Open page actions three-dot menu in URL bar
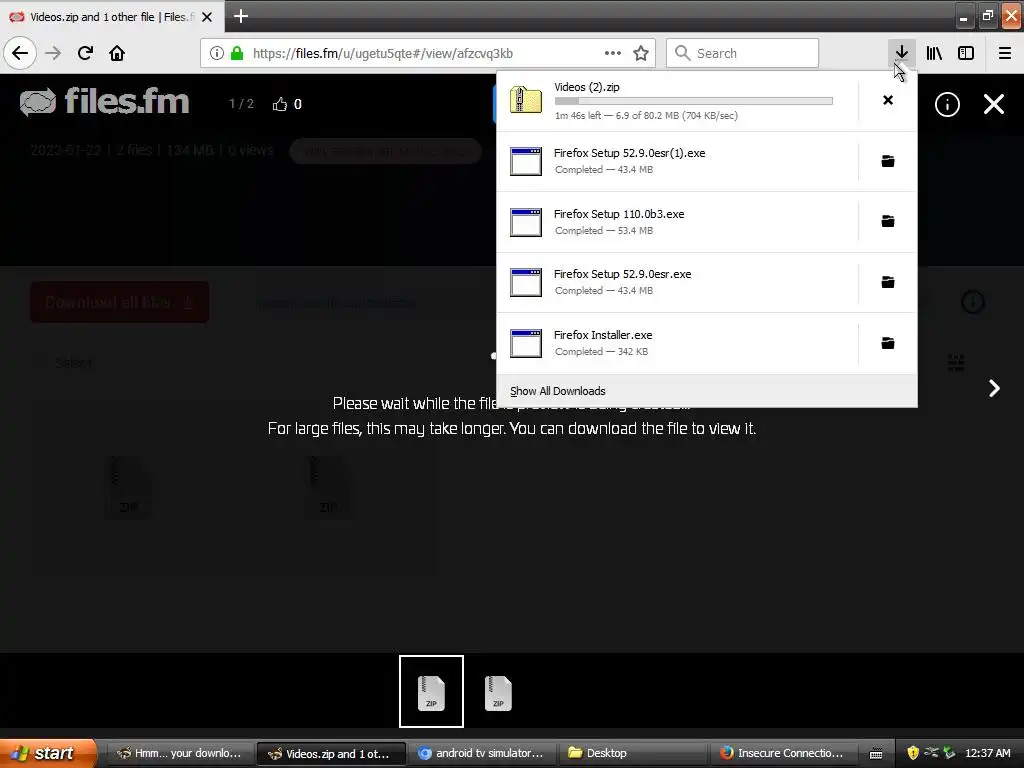 pos(613,54)
